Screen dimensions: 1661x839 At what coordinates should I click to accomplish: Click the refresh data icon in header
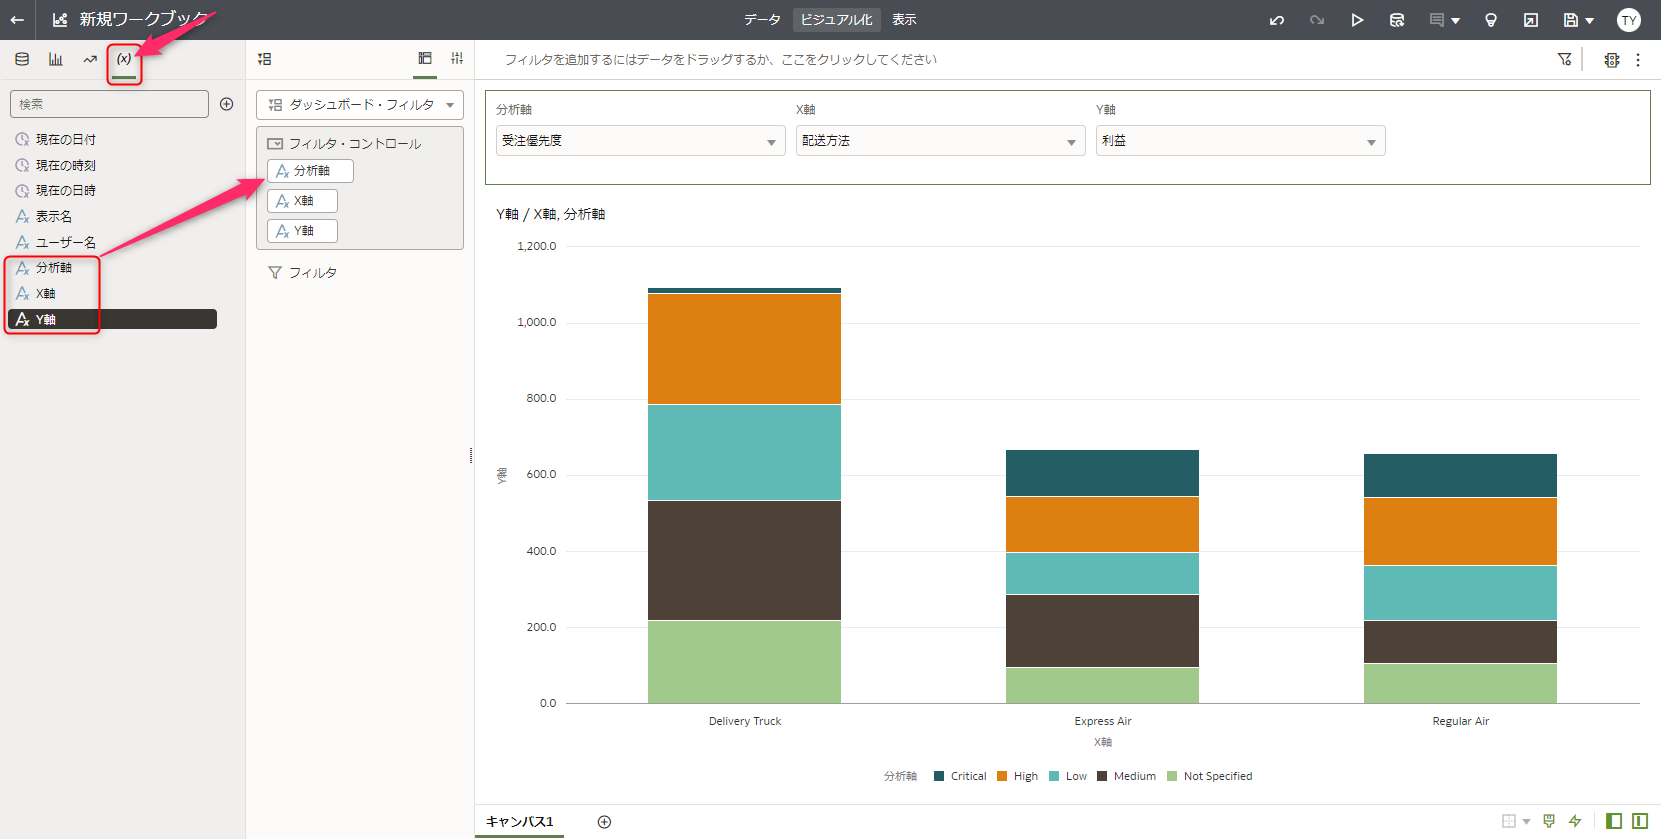tap(1397, 20)
